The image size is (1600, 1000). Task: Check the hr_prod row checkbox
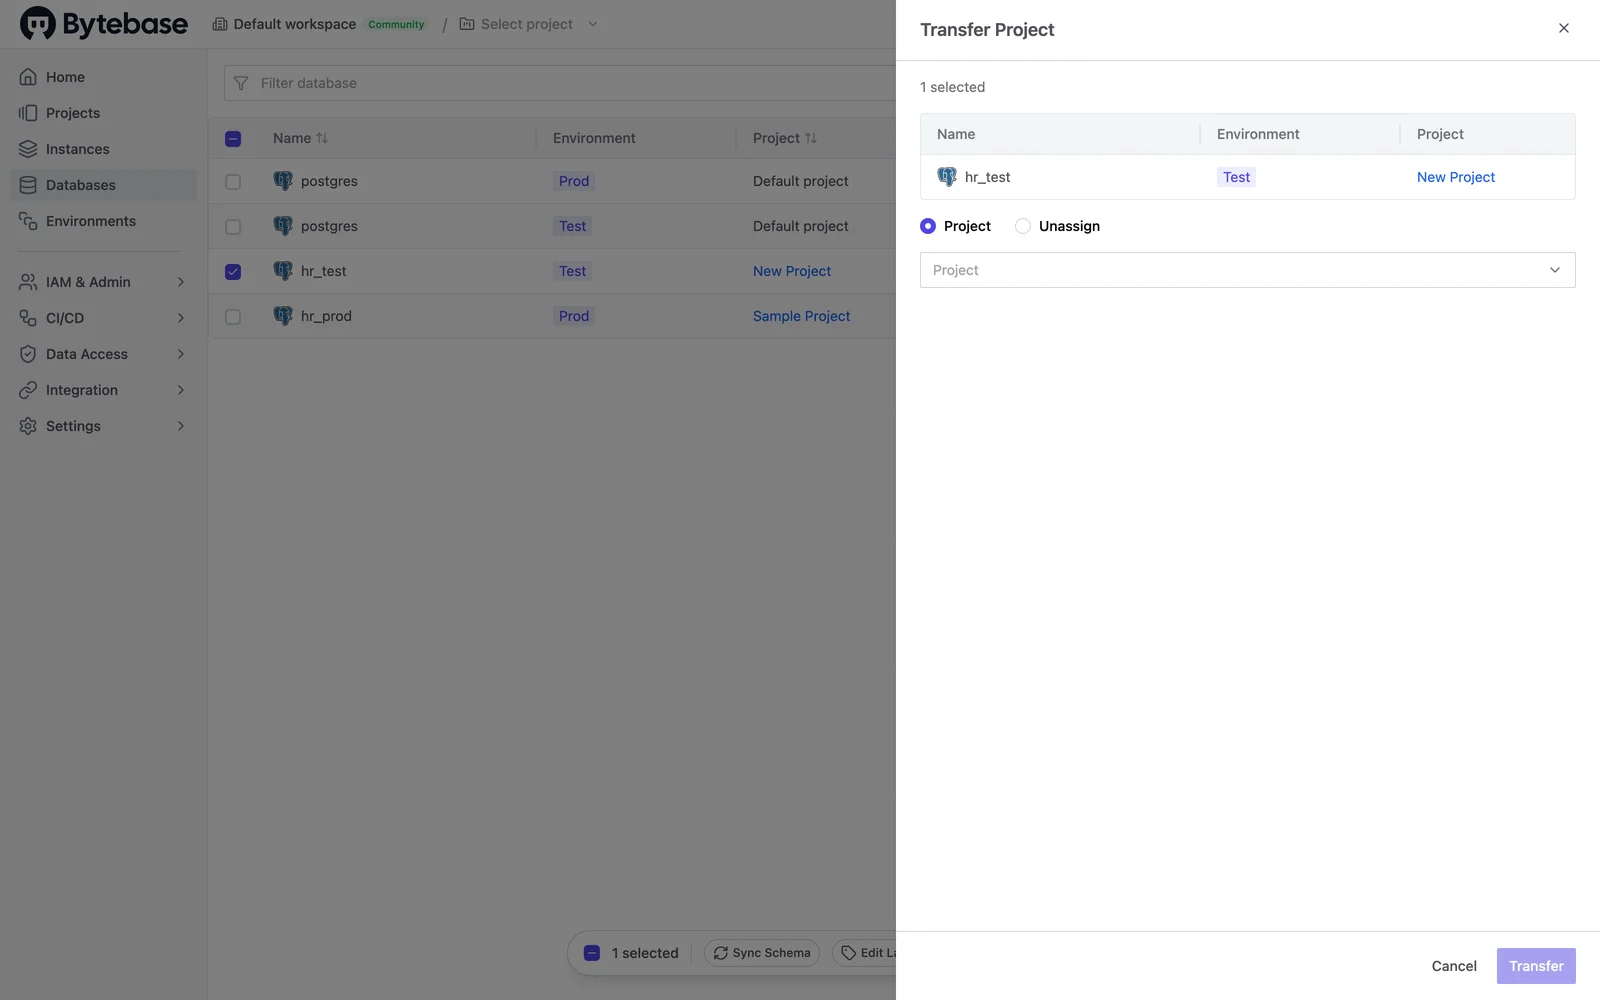click(233, 317)
